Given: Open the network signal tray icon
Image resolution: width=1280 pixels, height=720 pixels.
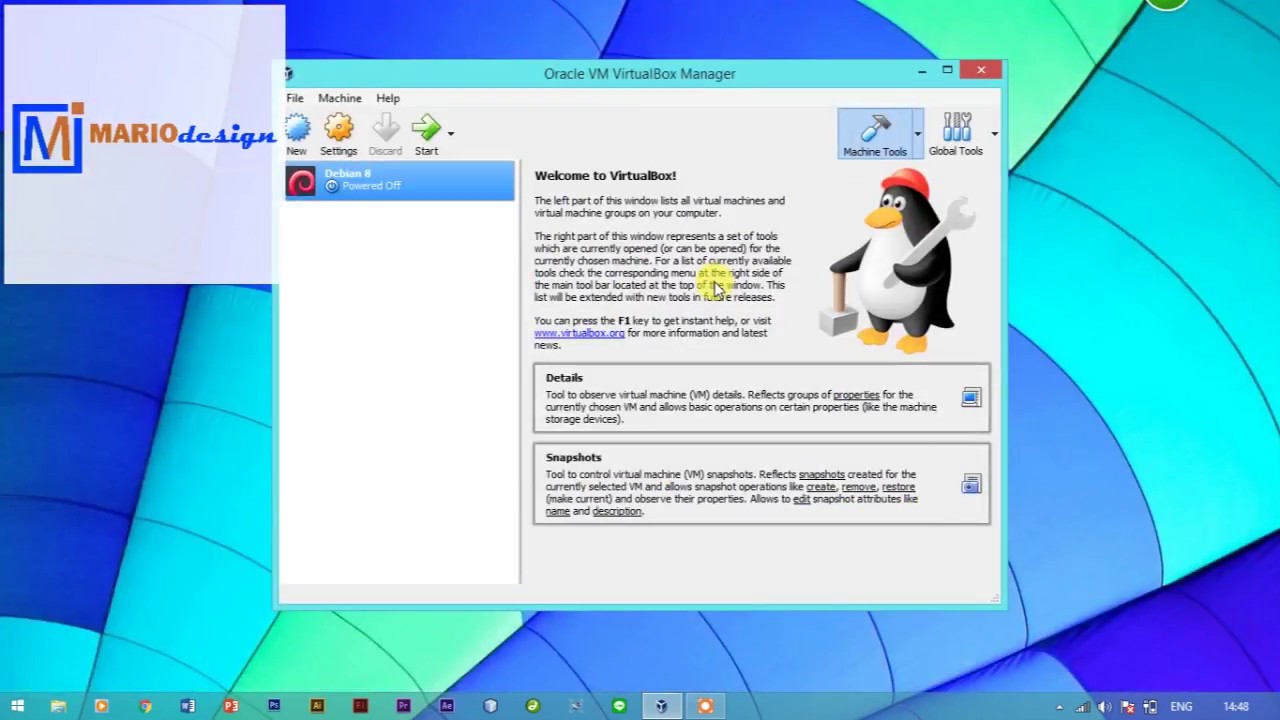Looking at the screenshot, I should click(x=1083, y=707).
